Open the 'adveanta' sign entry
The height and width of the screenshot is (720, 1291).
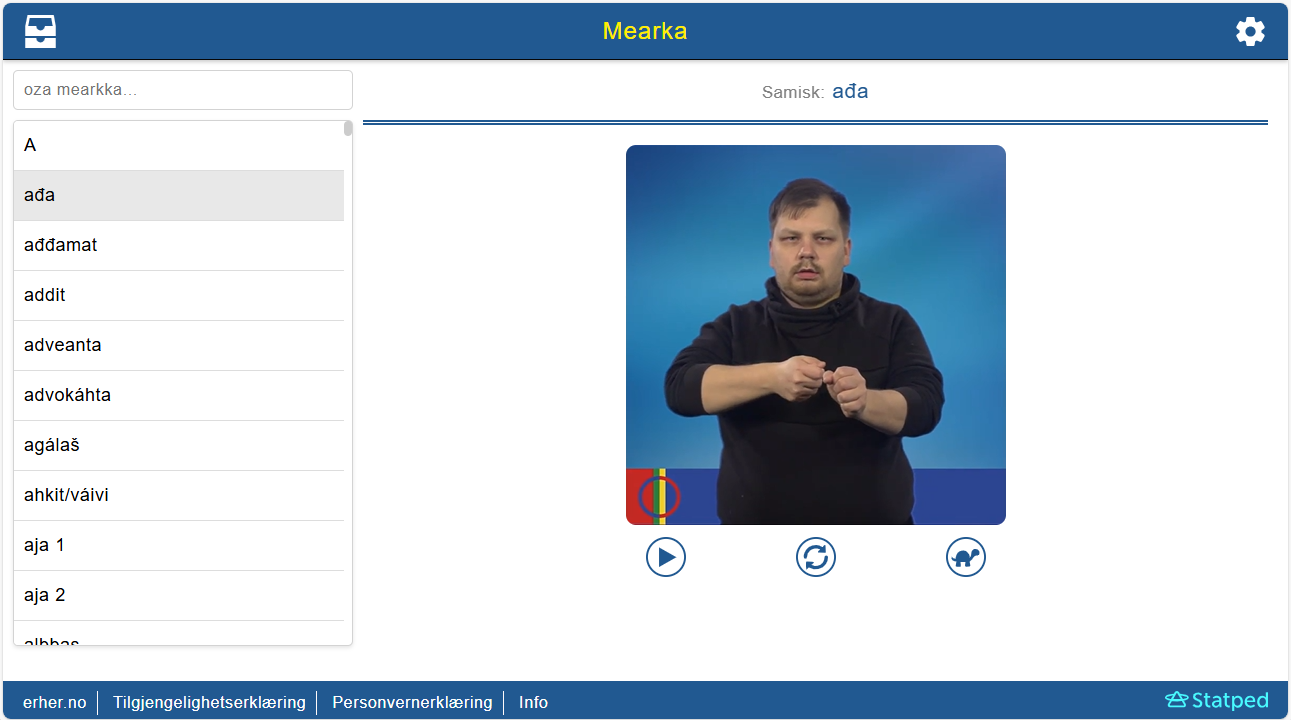[x=179, y=345]
